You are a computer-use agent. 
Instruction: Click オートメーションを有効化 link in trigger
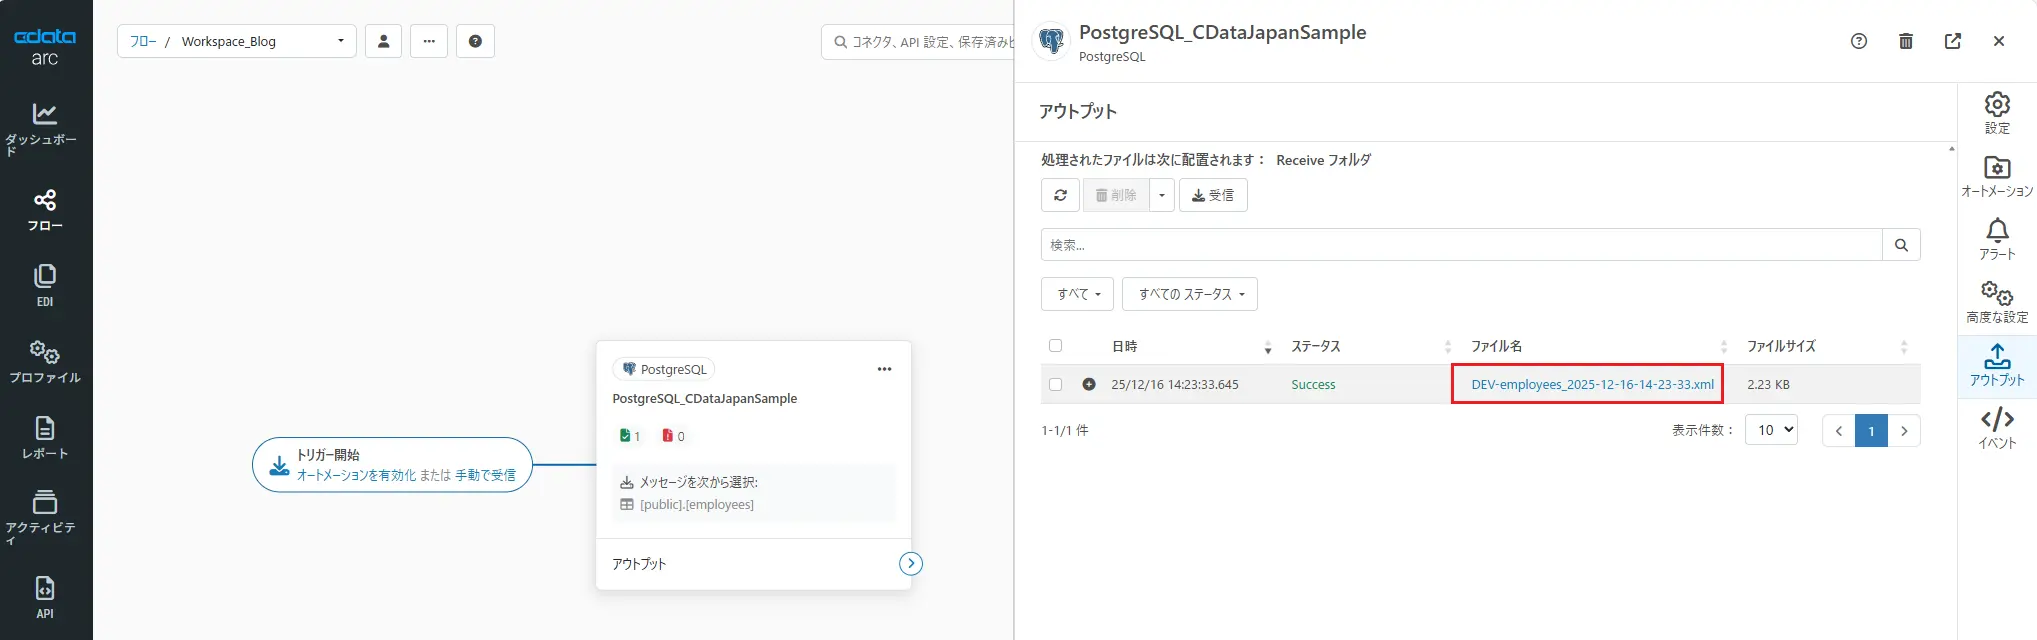356,475
